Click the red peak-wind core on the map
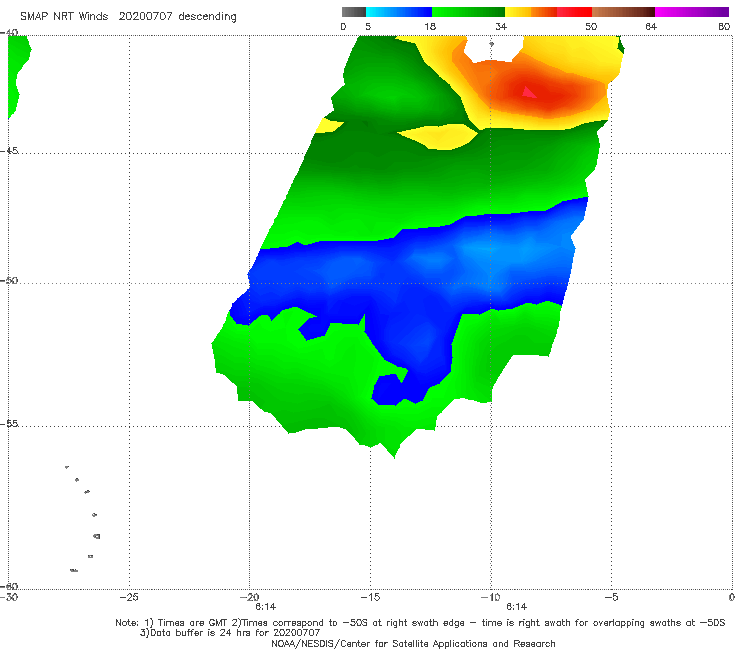 click(x=529, y=92)
